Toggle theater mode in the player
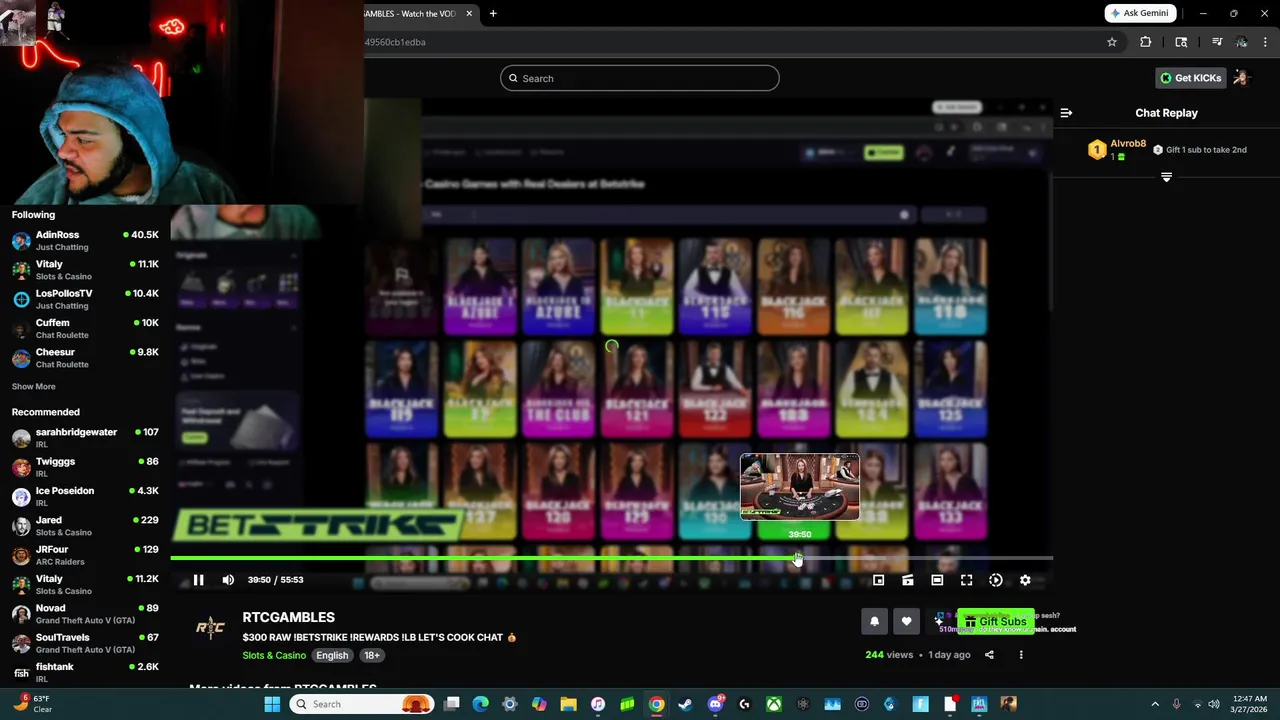Image resolution: width=1280 pixels, height=720 pixels. pyautogui.click(x=937, y=580)
